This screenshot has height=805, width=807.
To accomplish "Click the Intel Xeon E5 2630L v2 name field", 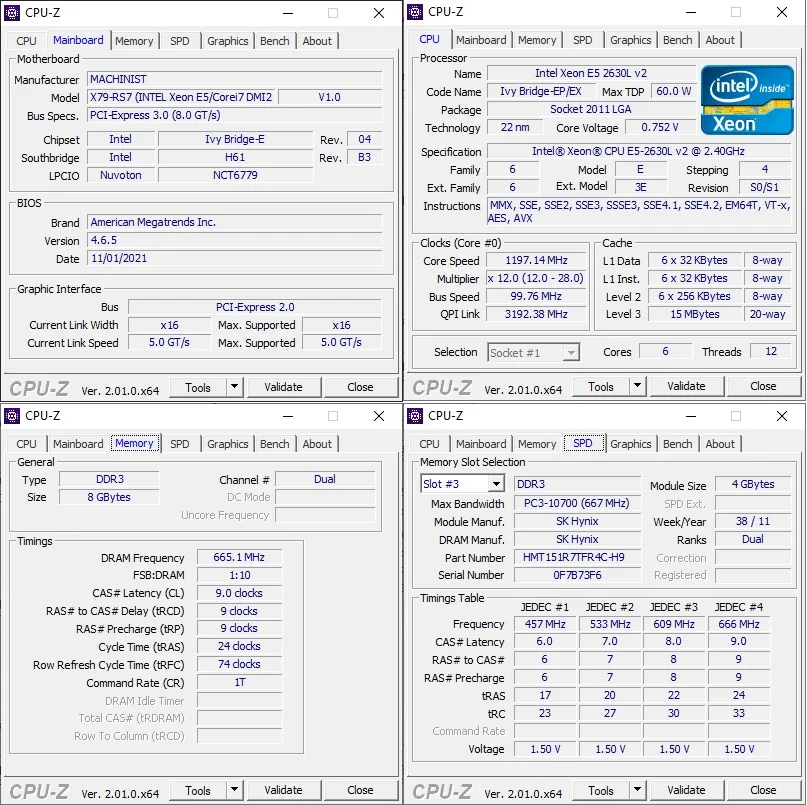I will 591,73.
